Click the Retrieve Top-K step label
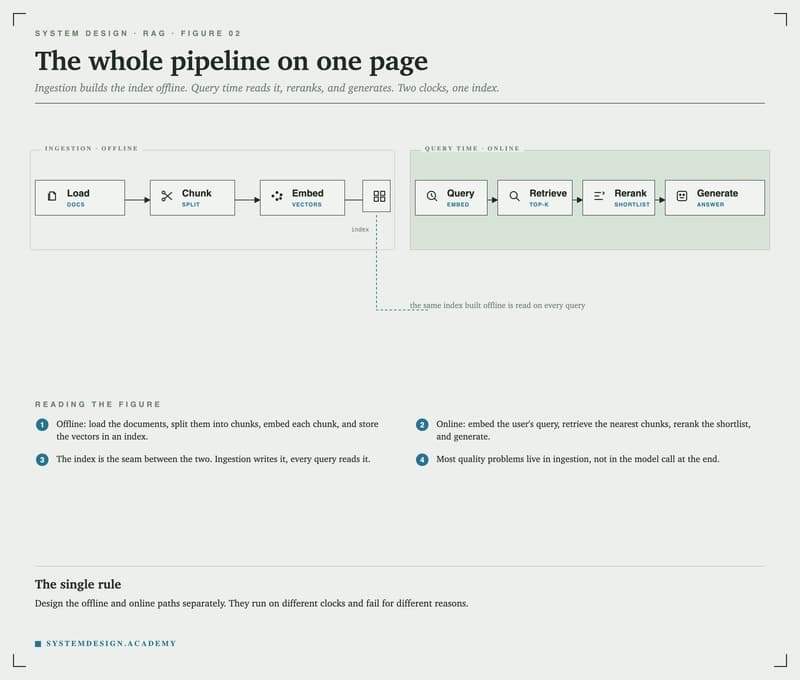The image size is (800, 680). point(548,198)
